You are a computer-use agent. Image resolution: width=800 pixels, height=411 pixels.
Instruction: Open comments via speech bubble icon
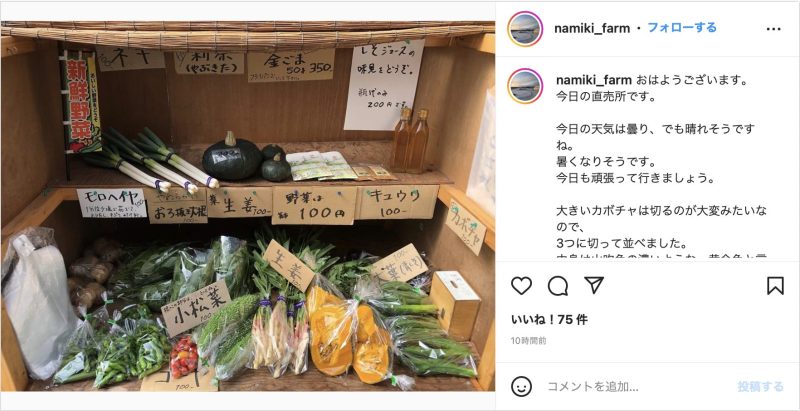(x=558, y=286)
